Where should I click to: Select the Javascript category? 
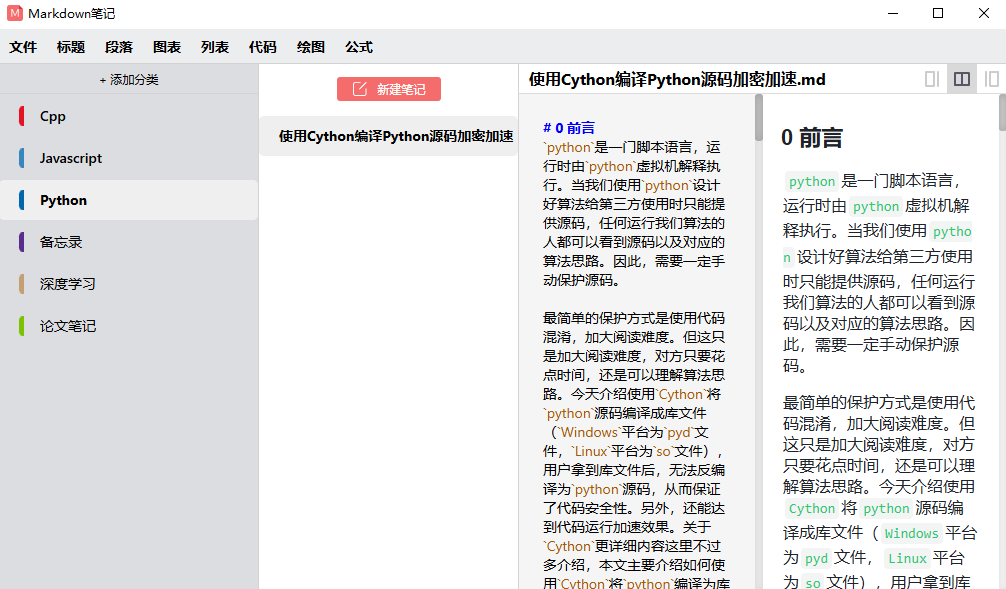click(x=129, y=158)
